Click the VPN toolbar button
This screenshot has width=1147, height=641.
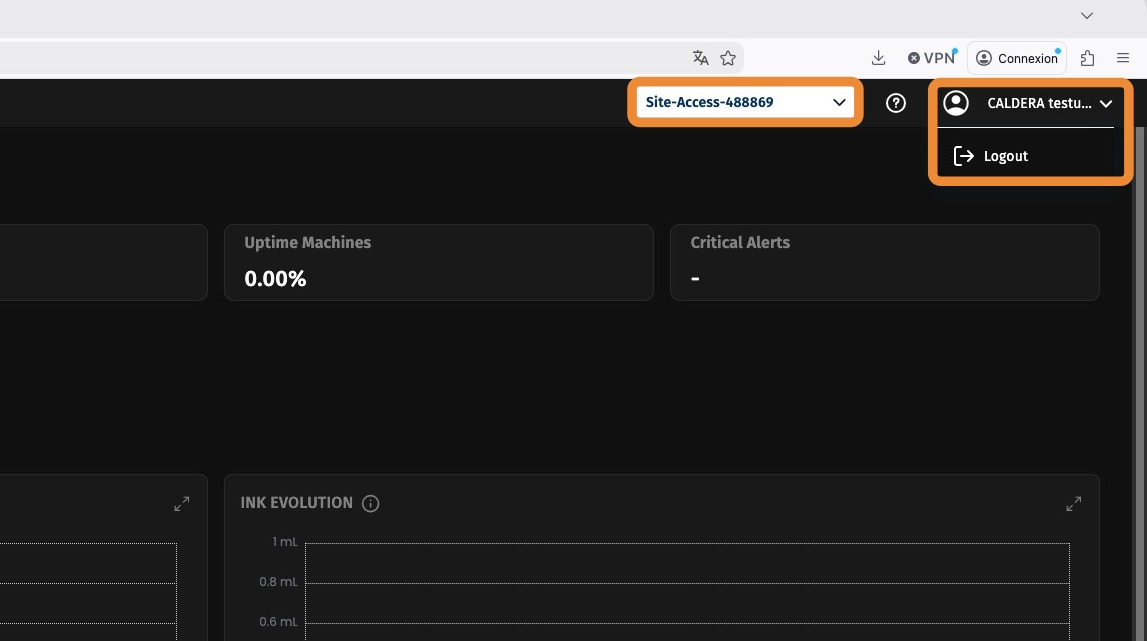pos(931,58)
